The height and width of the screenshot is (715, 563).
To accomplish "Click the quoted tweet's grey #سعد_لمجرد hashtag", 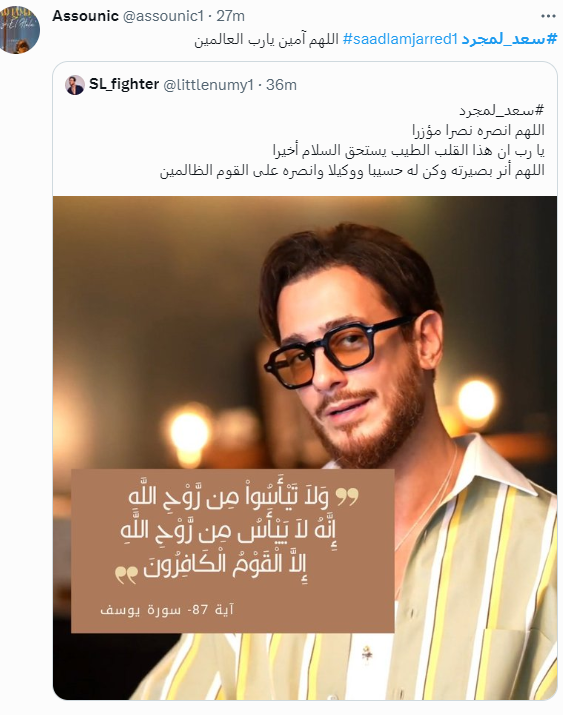I will point(501,110).
